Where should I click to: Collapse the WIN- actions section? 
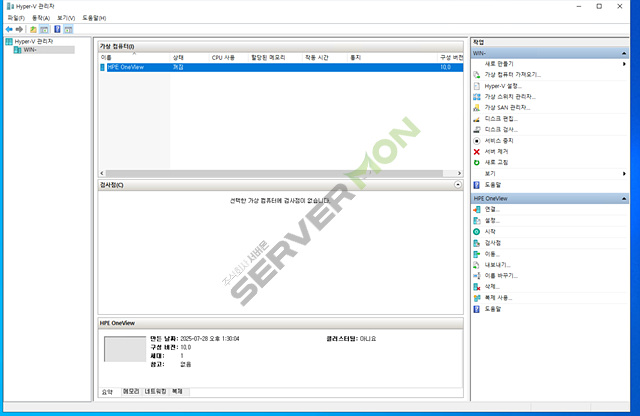pos(624,53)
